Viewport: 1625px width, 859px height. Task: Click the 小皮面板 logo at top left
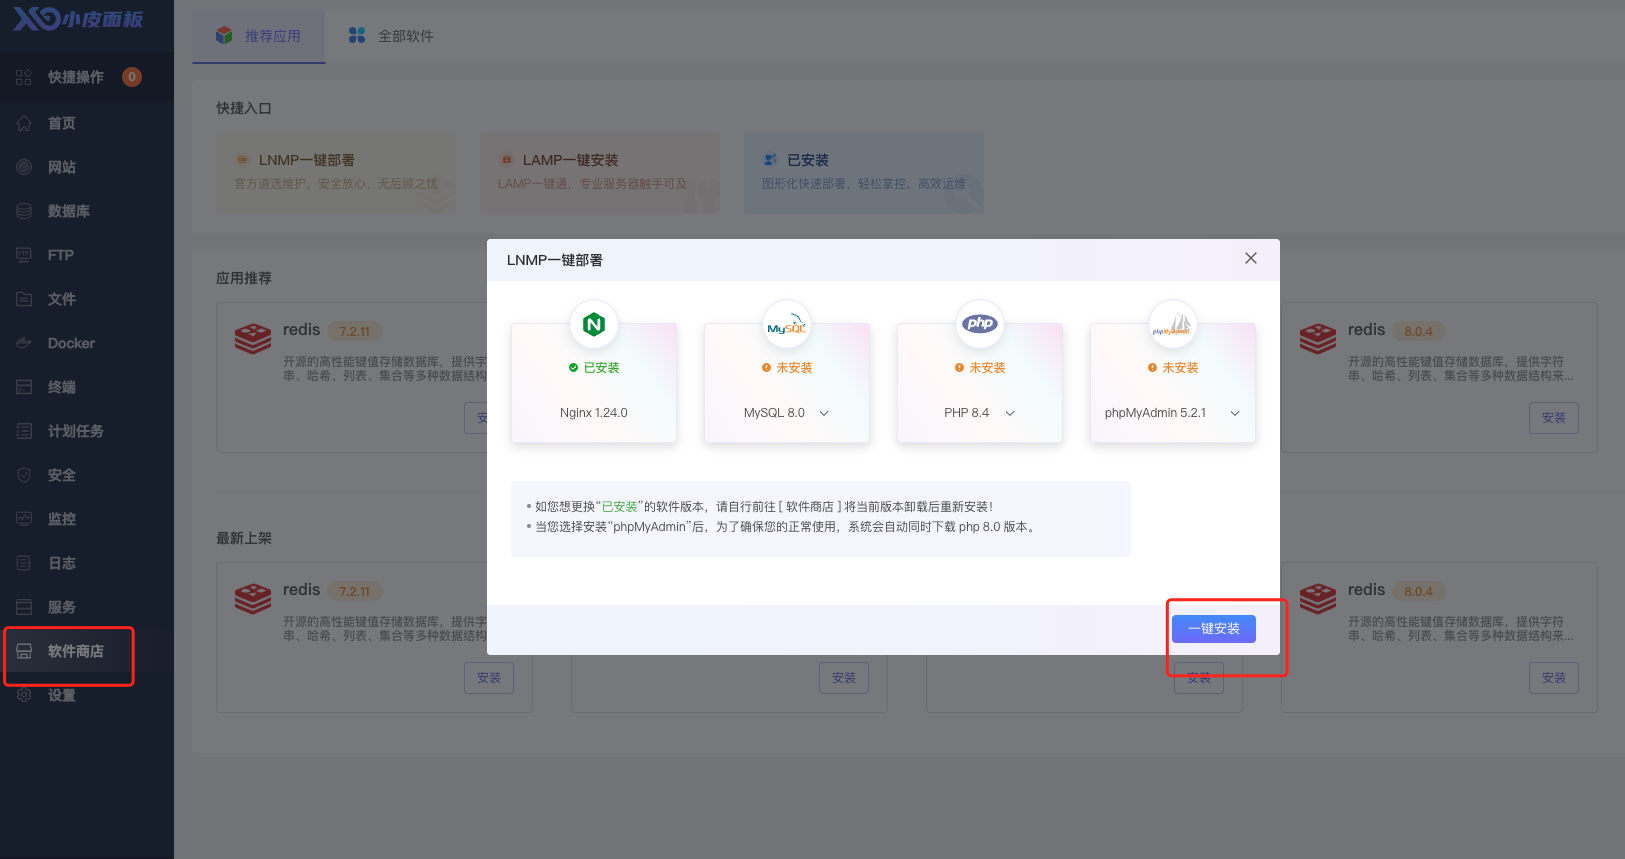[x=78, y=19]
